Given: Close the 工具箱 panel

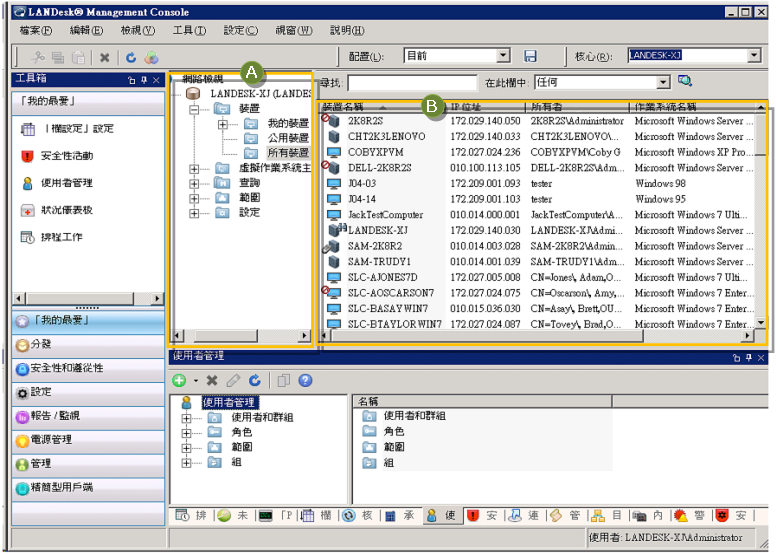Looking at the screenshot, I should click(x=156, y=80).
